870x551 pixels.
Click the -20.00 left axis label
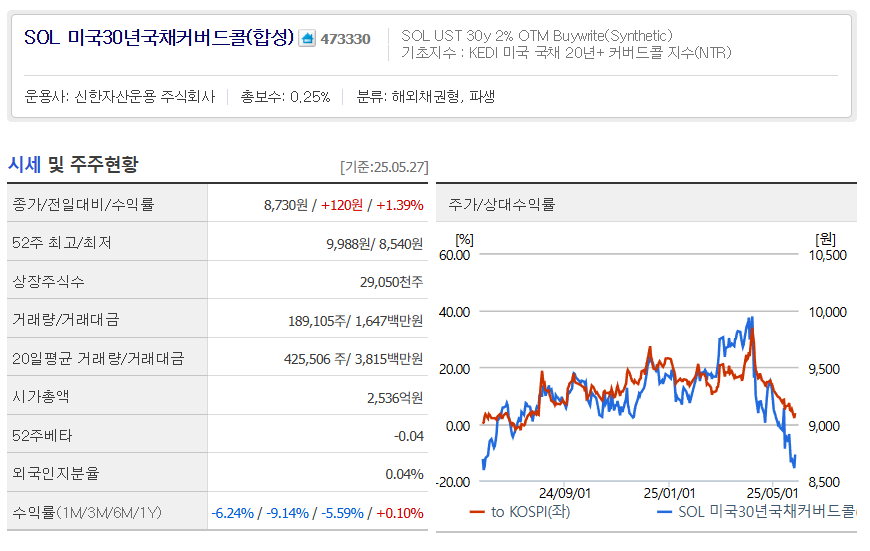(x=453, y=482)
